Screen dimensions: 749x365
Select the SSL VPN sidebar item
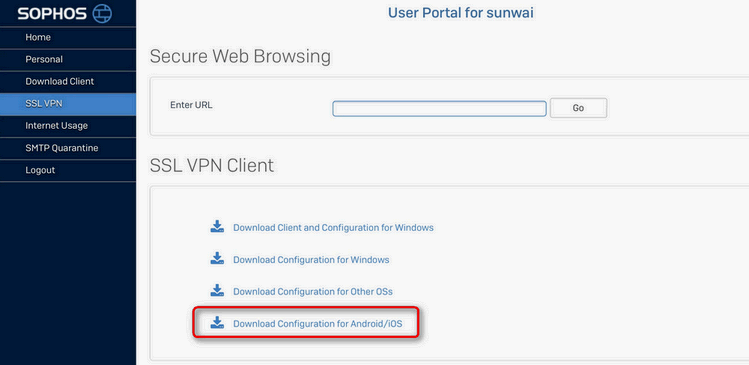coord(68,104)
